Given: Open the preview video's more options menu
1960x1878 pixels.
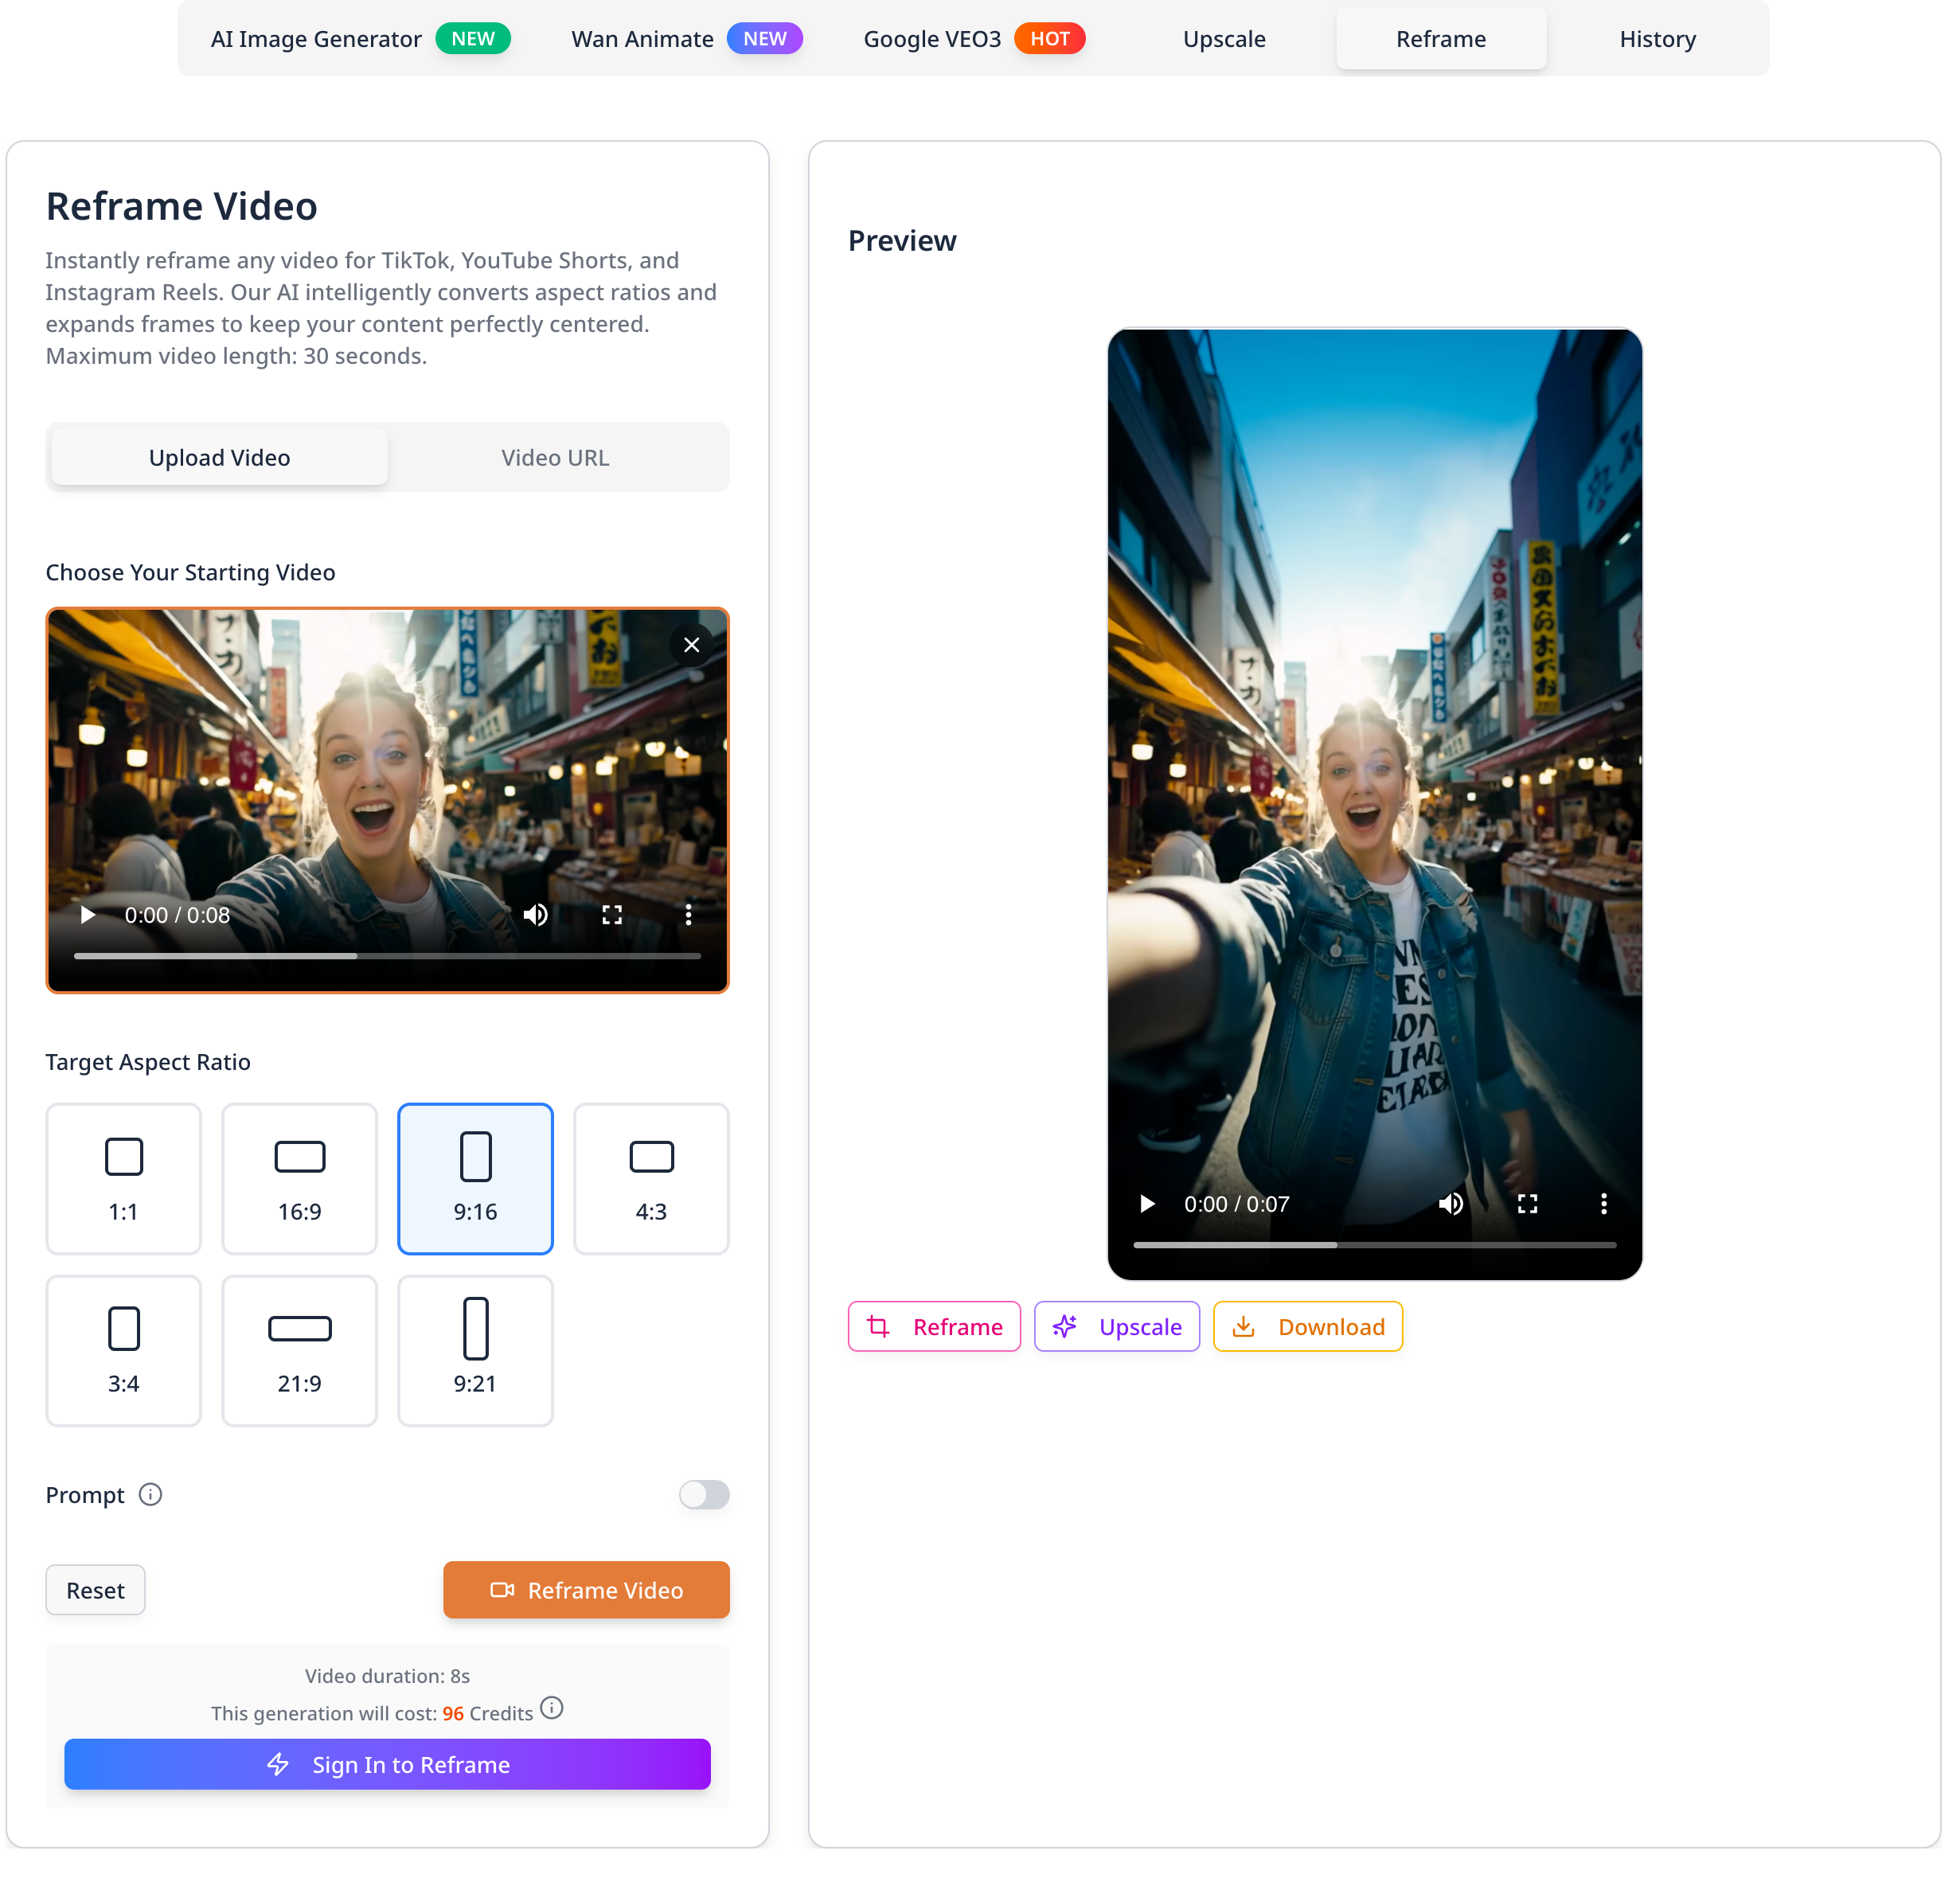Looking at the screenshot, I should (1604, 1204).
